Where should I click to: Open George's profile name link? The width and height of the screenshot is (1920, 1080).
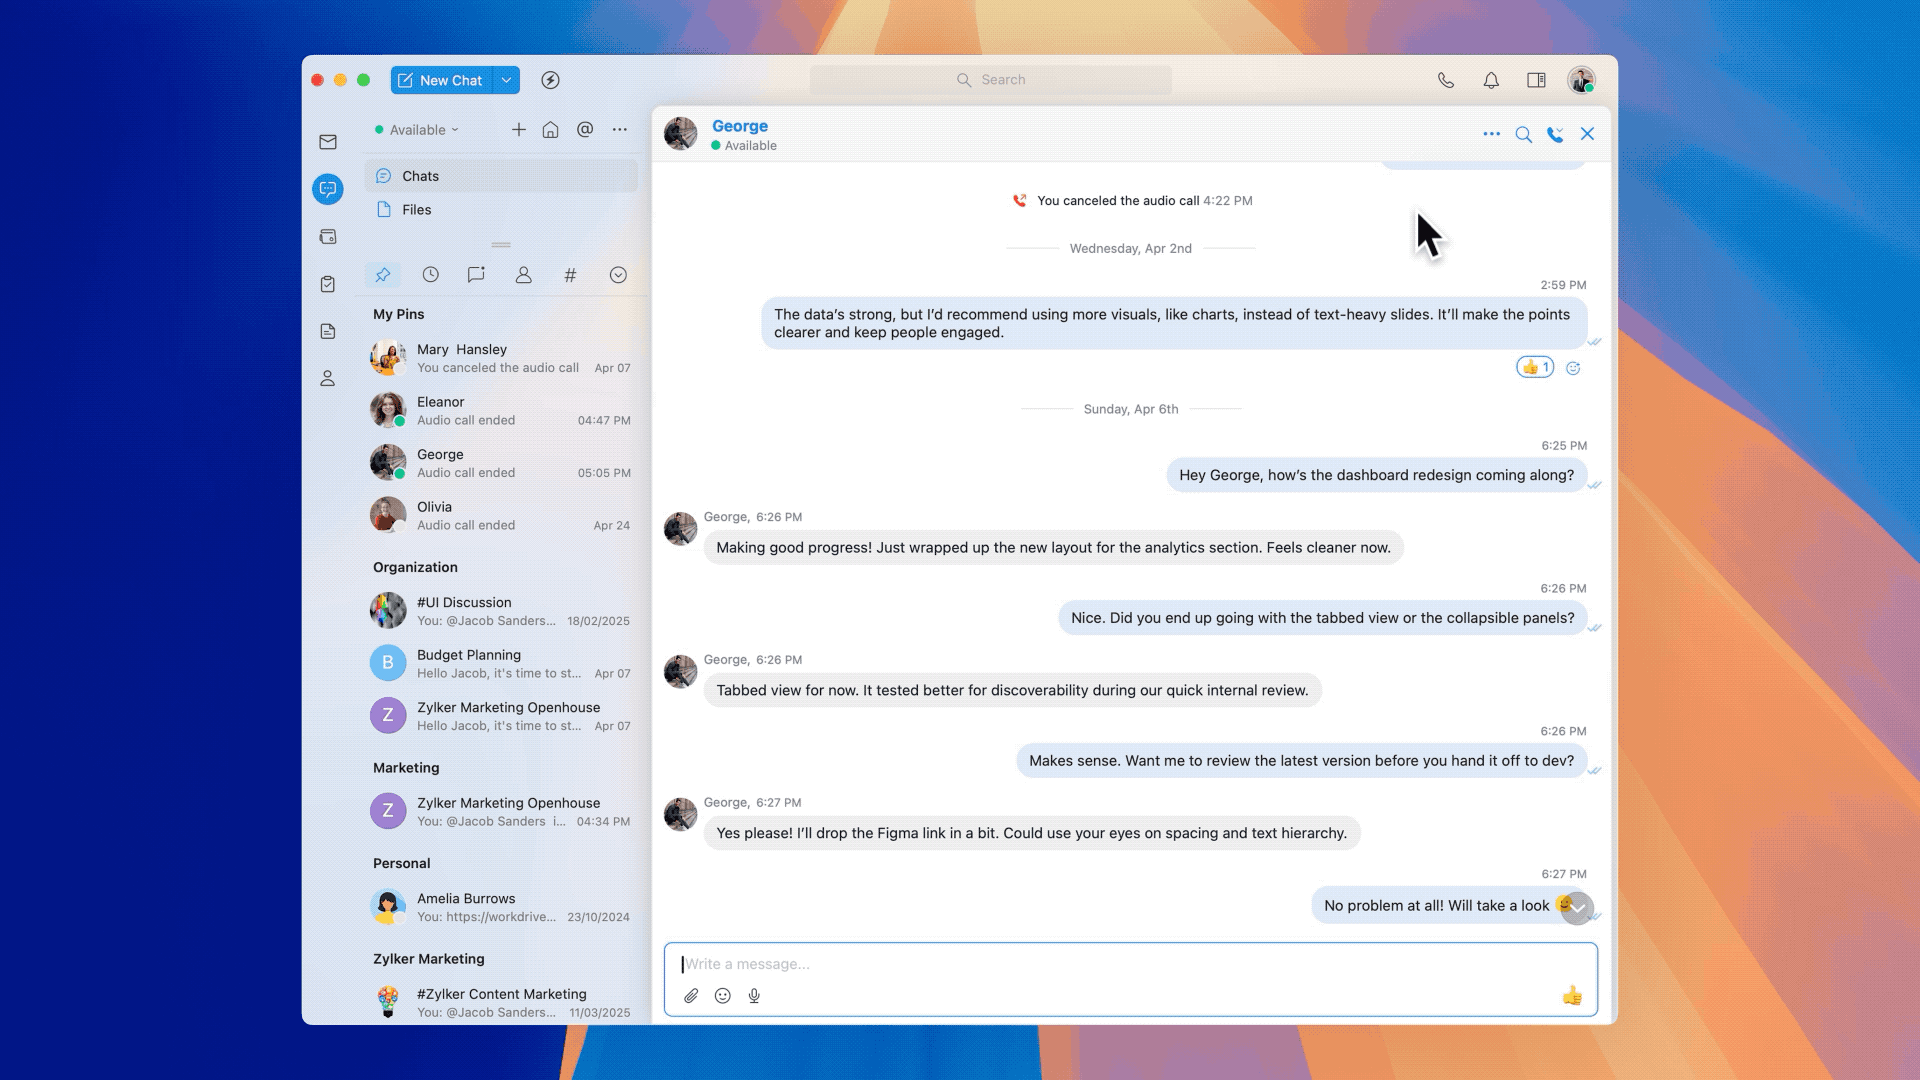pyautogui.click(x=739, y=126)
